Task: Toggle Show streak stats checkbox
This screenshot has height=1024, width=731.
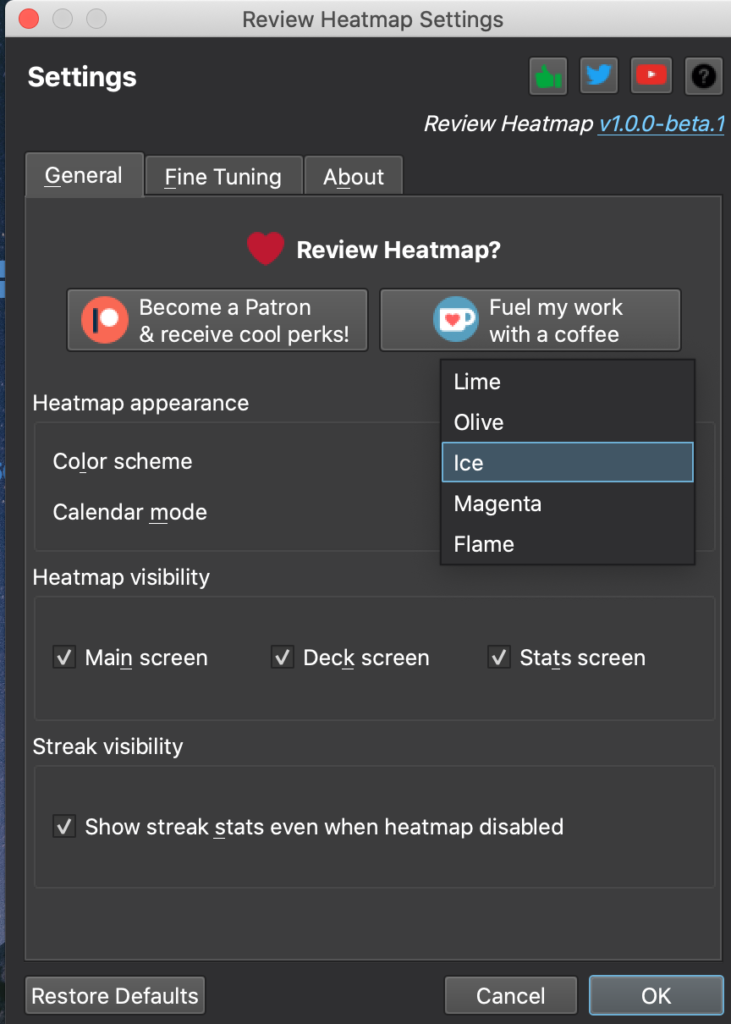Action: click(x=64, y=827)
